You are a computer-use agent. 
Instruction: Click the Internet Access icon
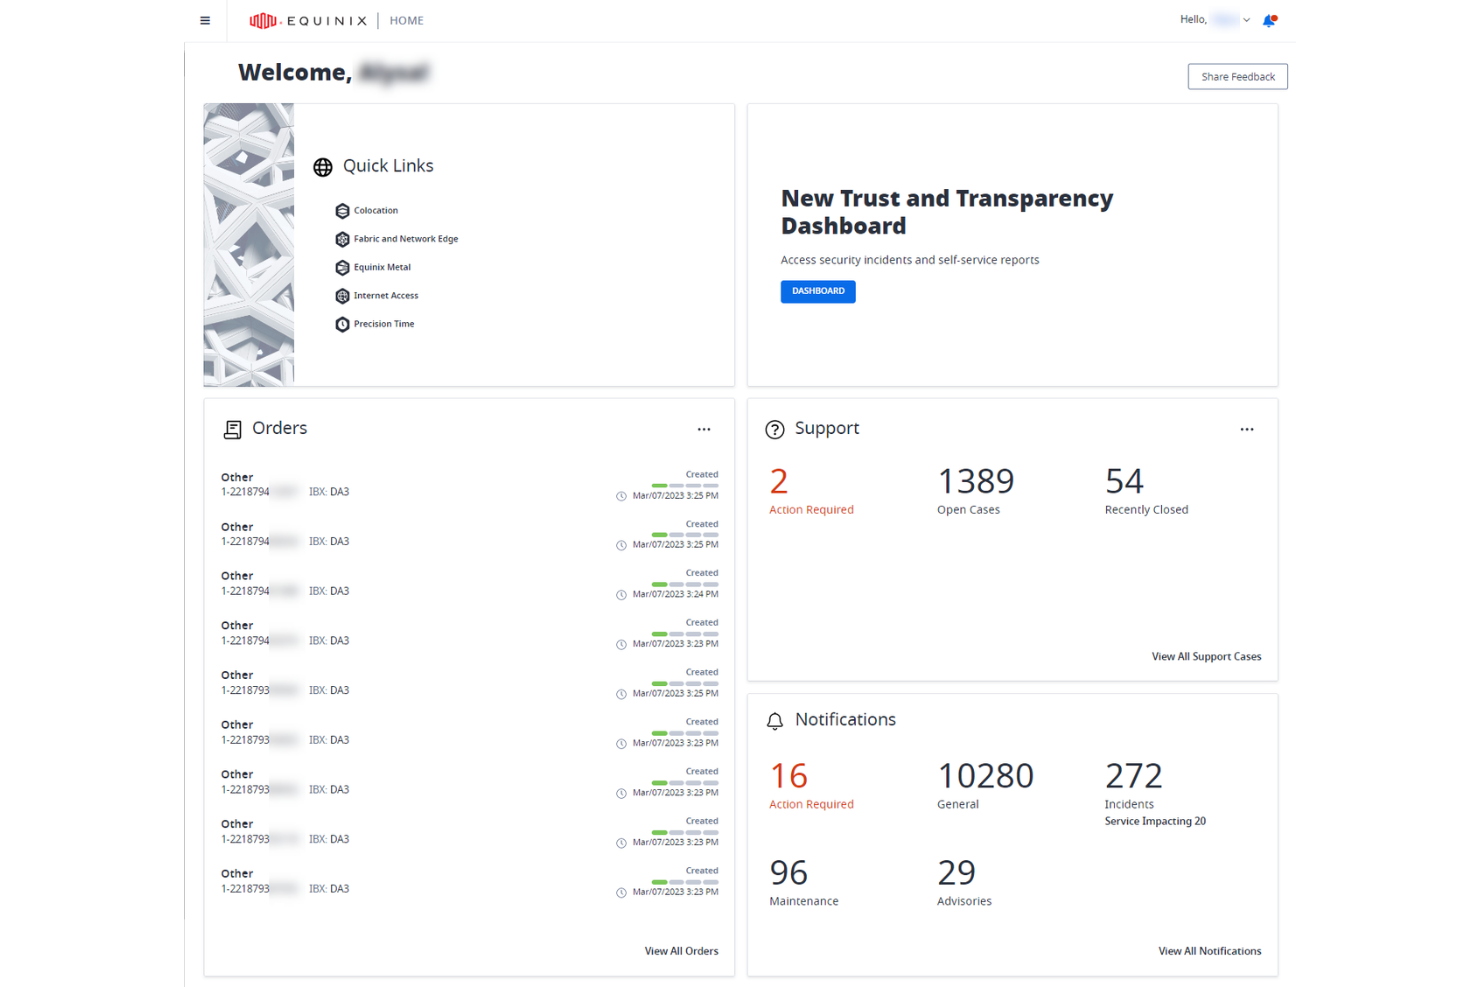click(342, 296)
